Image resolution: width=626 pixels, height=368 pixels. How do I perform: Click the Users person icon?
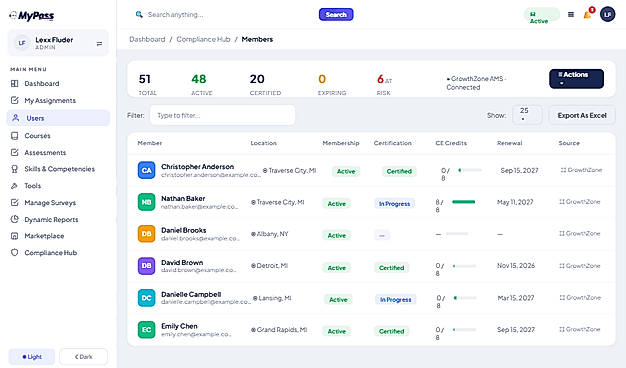pyautogui.click(x=16, y=118)
